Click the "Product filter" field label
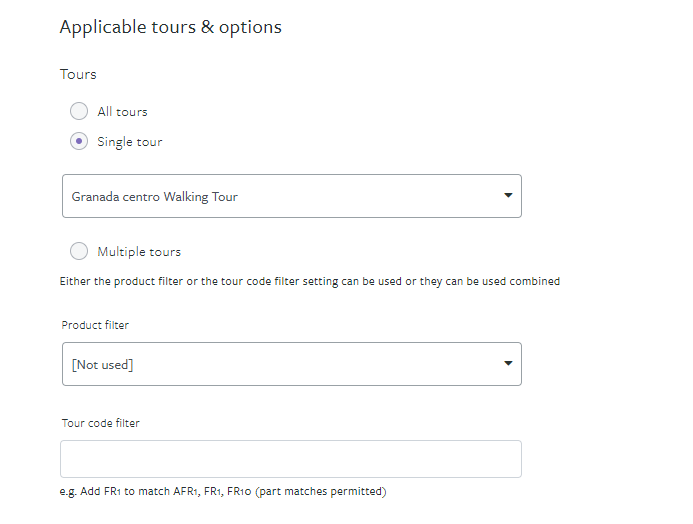This screenshot has height=524, width=693. pos(95,325)
